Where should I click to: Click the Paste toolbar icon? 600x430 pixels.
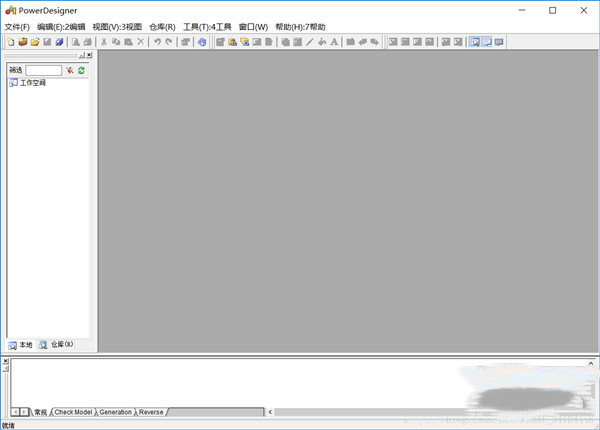128,42
